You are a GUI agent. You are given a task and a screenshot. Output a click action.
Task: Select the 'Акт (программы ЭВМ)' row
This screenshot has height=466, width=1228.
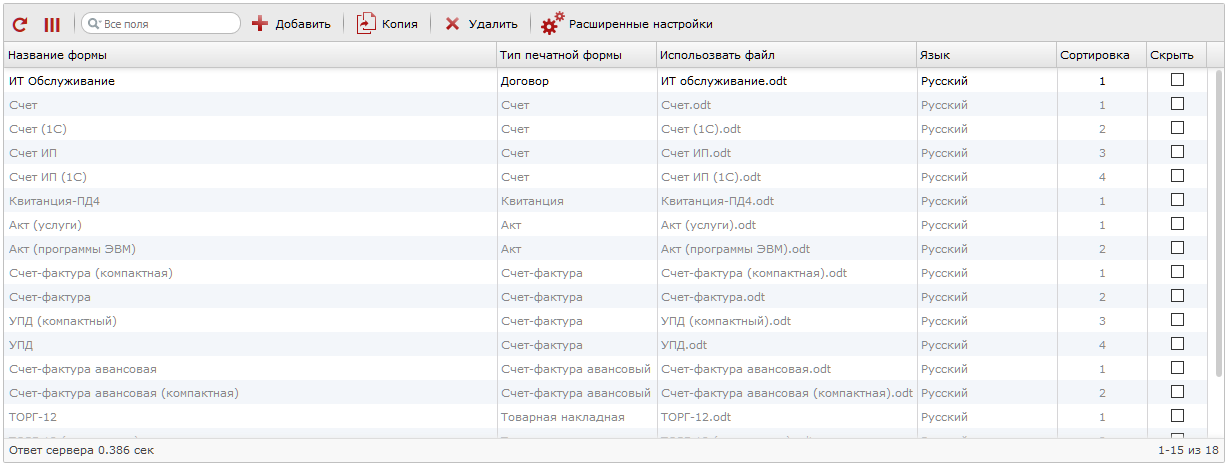click(250, 249)
